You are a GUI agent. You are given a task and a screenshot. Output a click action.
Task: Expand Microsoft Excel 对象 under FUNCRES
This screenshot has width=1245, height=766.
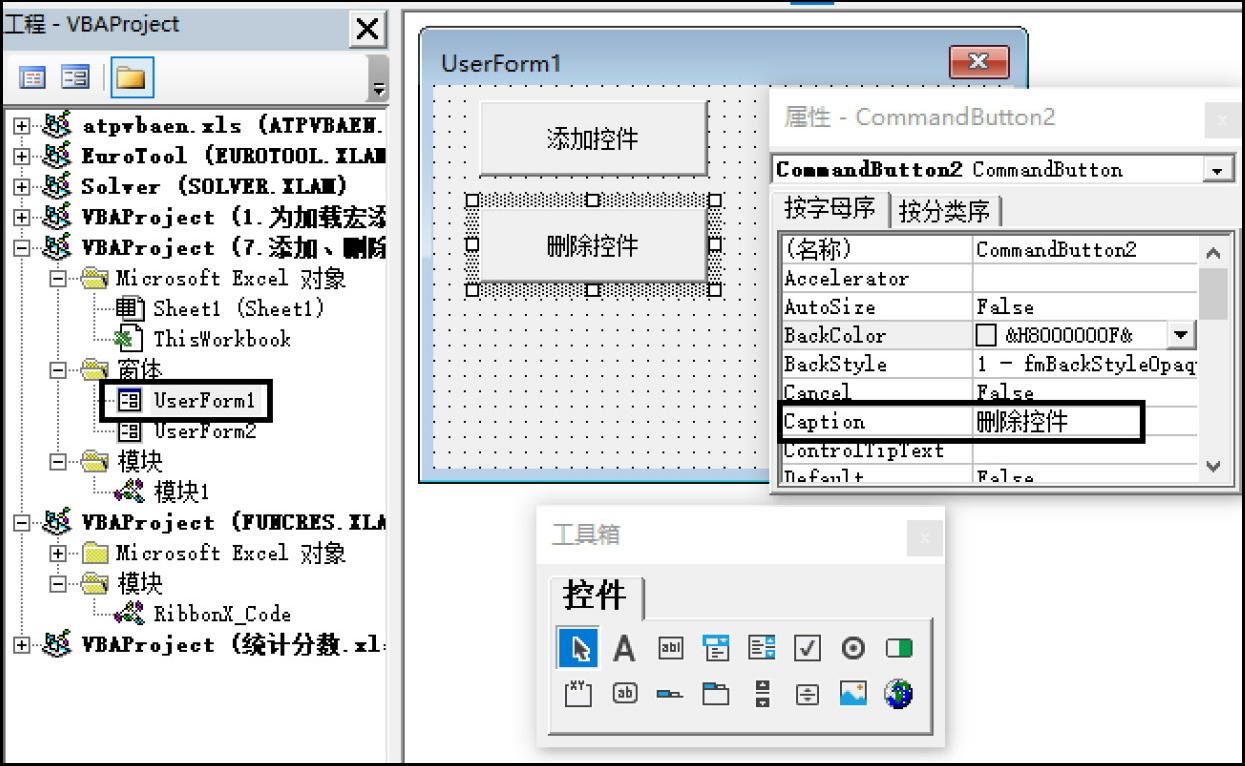(58, 553)
